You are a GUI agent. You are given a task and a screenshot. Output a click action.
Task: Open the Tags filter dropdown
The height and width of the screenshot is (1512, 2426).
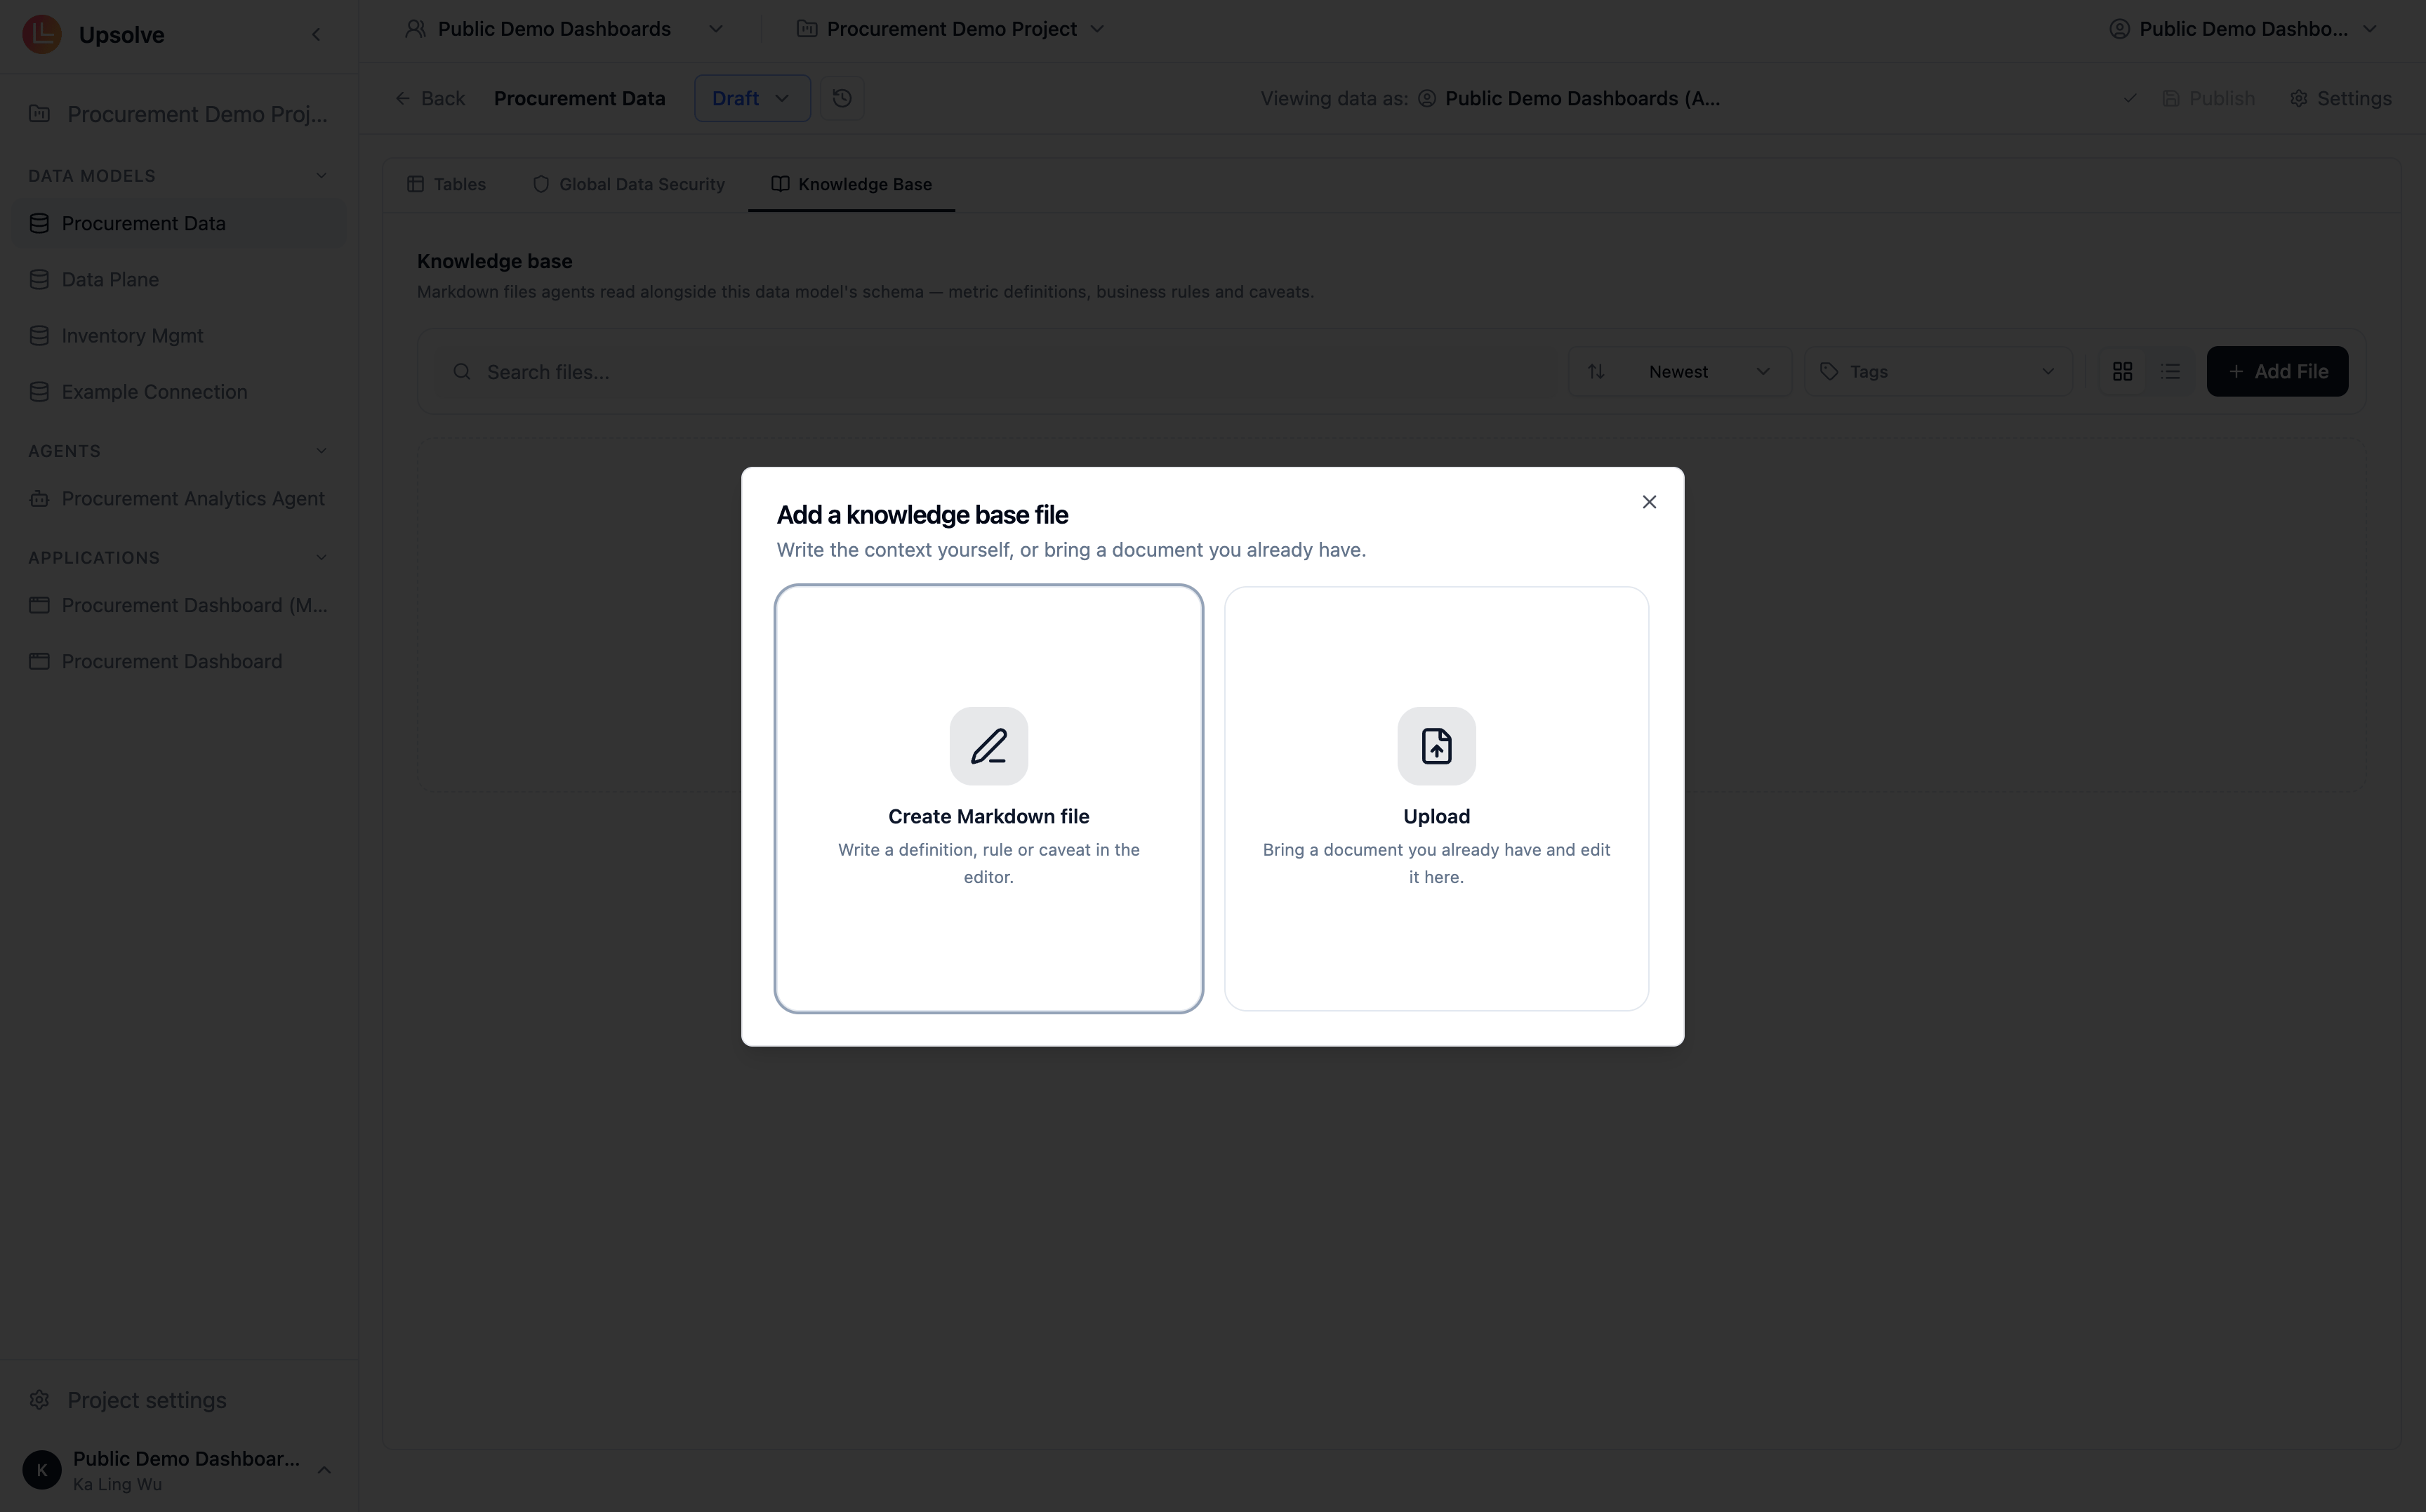pyautogui.click(x=1937, y=372)
